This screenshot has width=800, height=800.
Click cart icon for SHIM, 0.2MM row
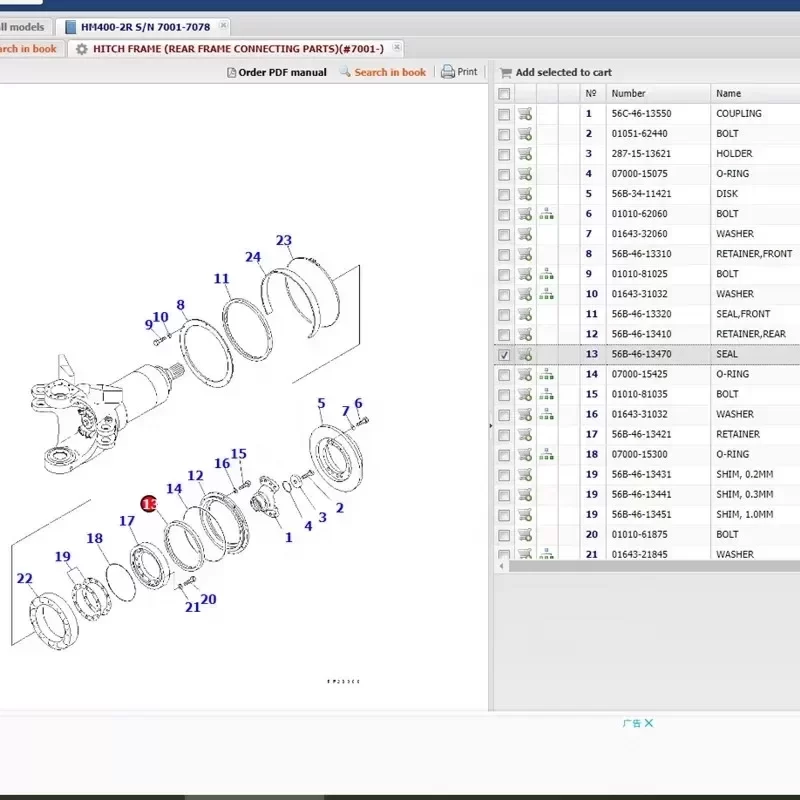tap(524, 474)
